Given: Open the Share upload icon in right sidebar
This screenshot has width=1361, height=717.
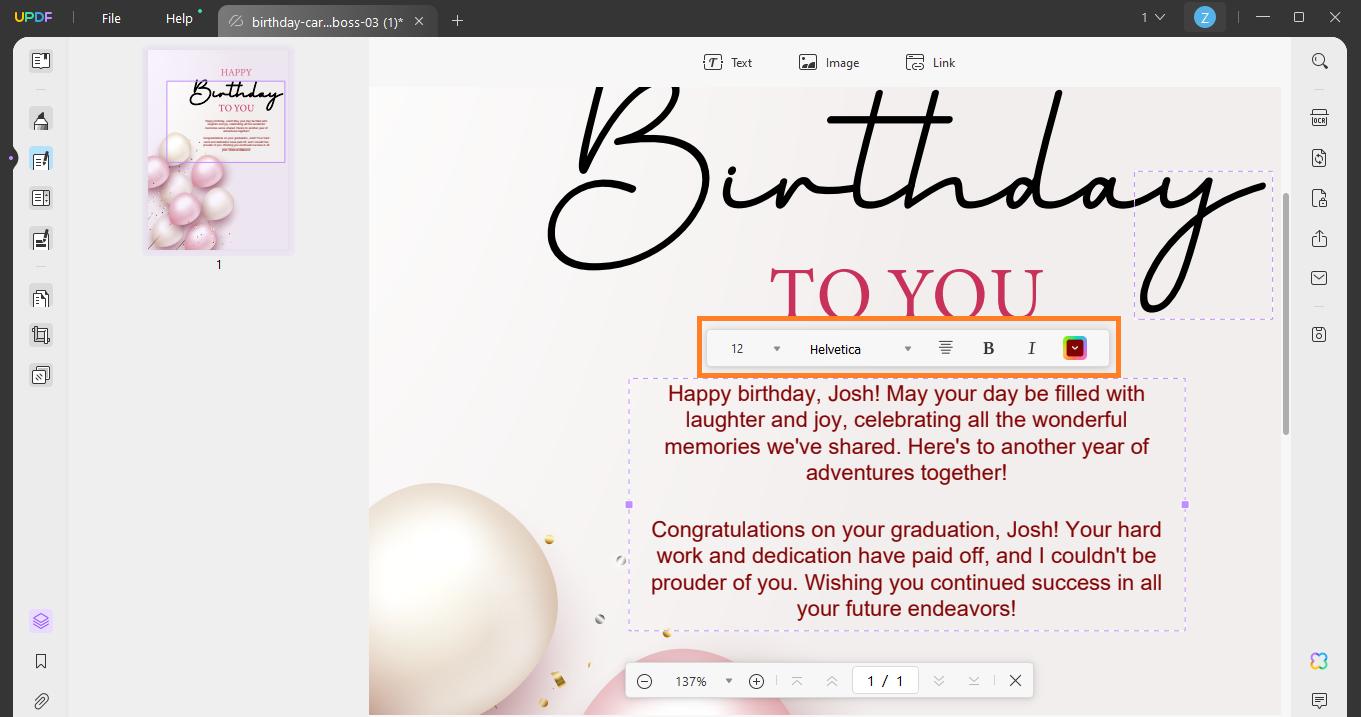Looking at the screenshot, I should pos(1320,238).
